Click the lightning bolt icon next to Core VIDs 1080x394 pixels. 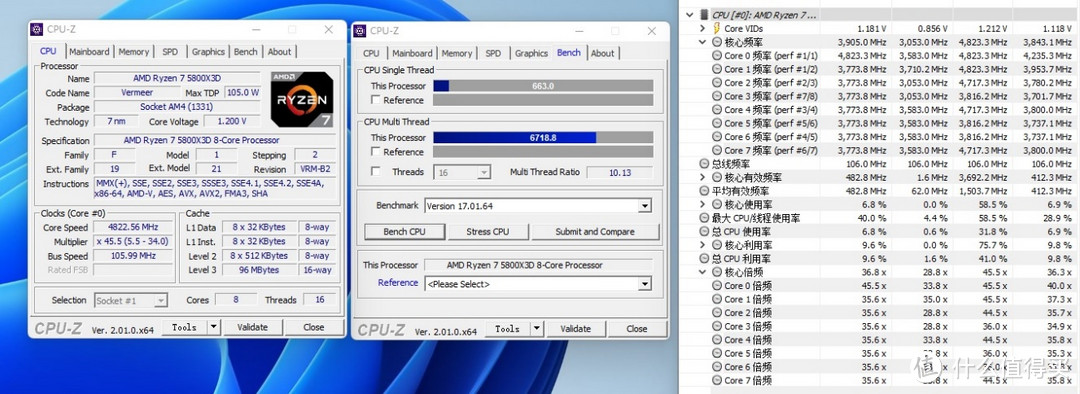(x=716, y=28)
